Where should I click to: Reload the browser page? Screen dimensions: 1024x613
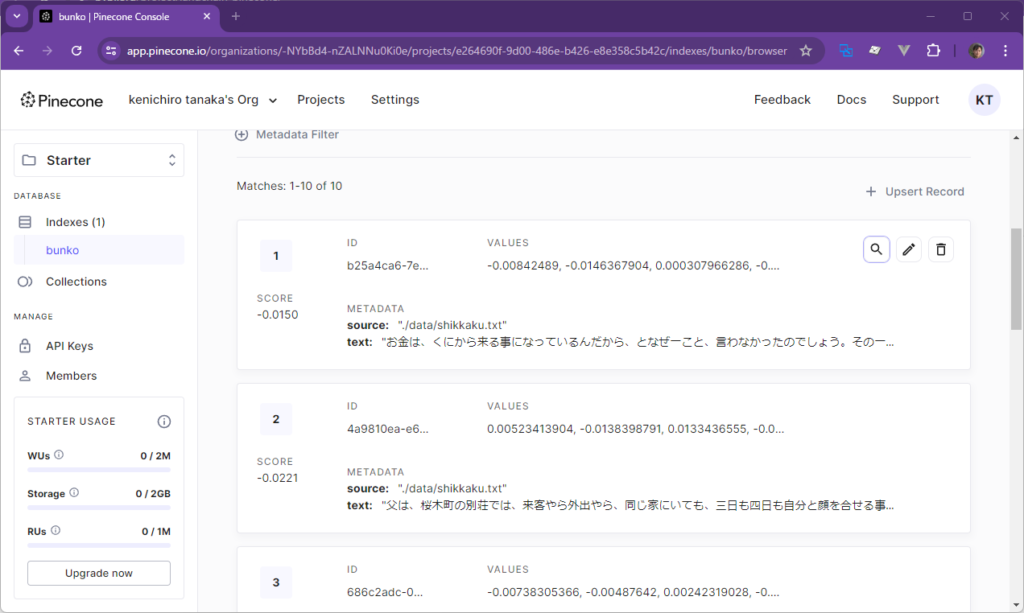point(76,51)
